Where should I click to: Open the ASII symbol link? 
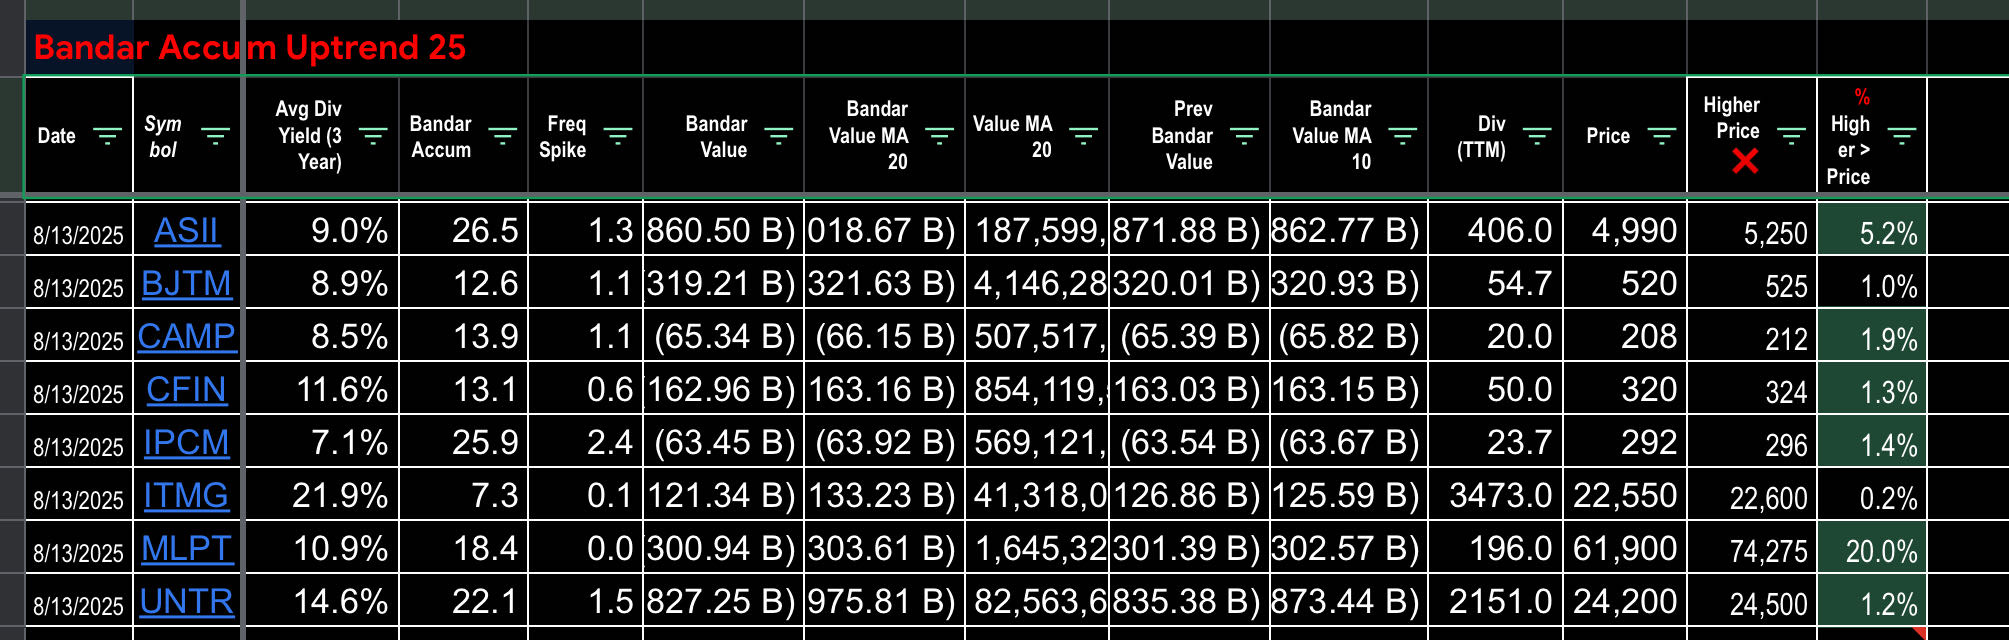[x=187, y=231]
